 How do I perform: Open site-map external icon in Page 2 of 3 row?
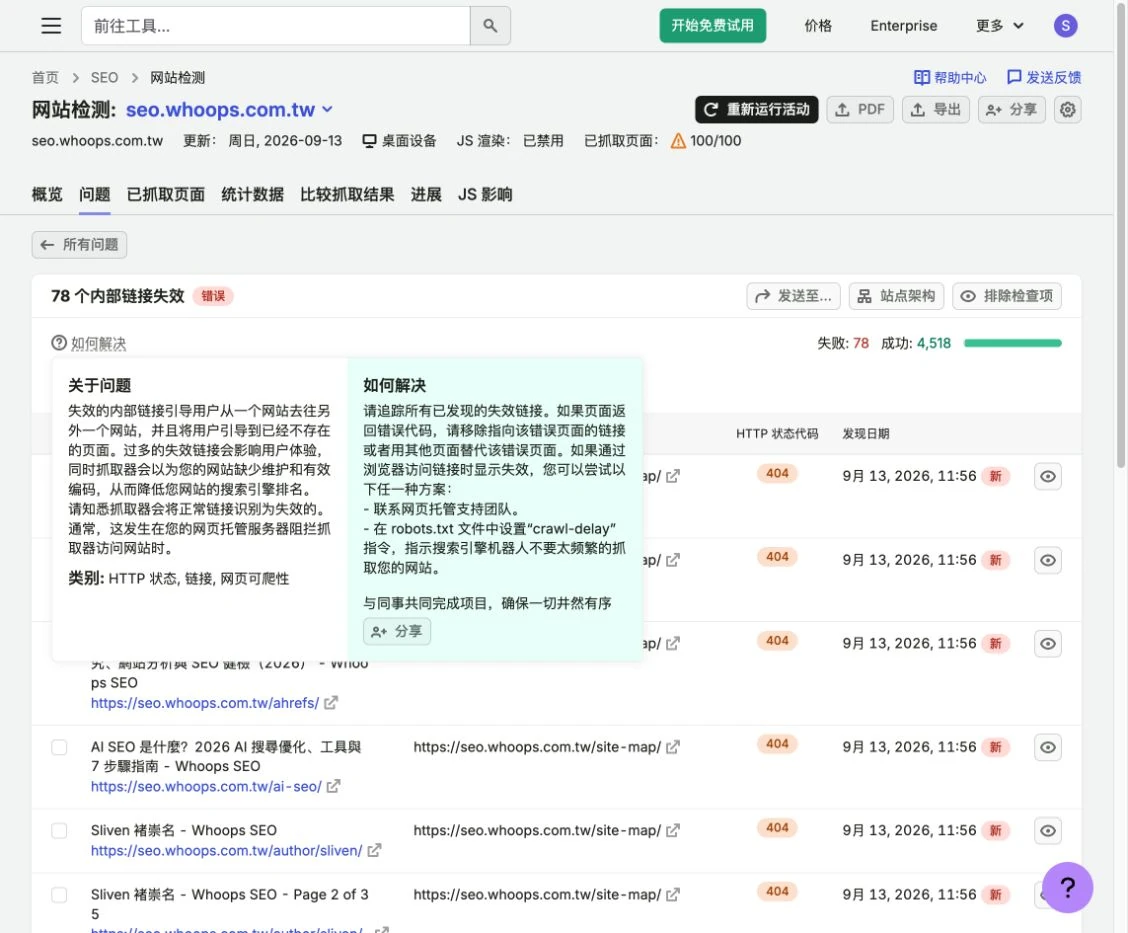(x=673, y=895)
